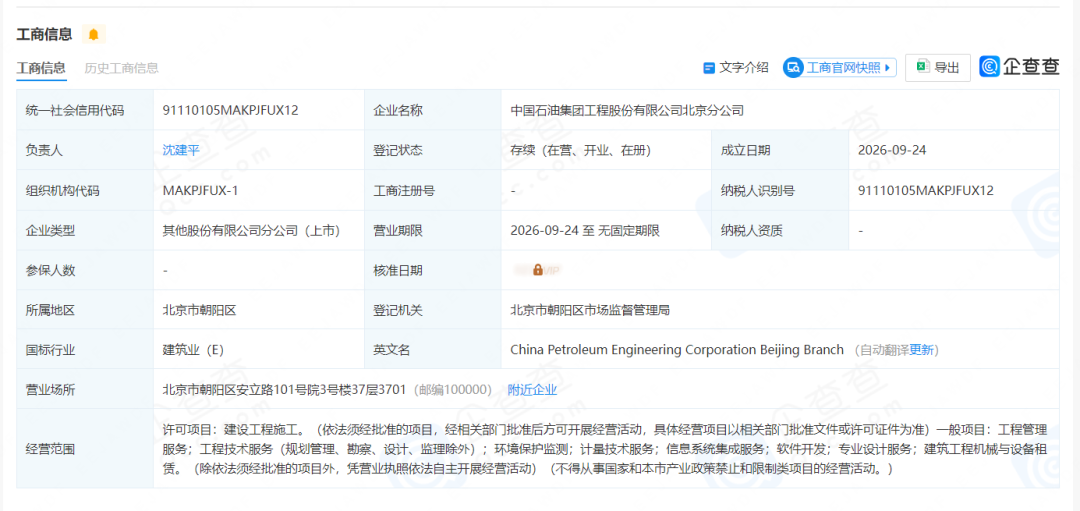Viewport: 1080px width, 511px height.
Task: Click the 参保人数 label cell
Action: (x=85, y=270)
